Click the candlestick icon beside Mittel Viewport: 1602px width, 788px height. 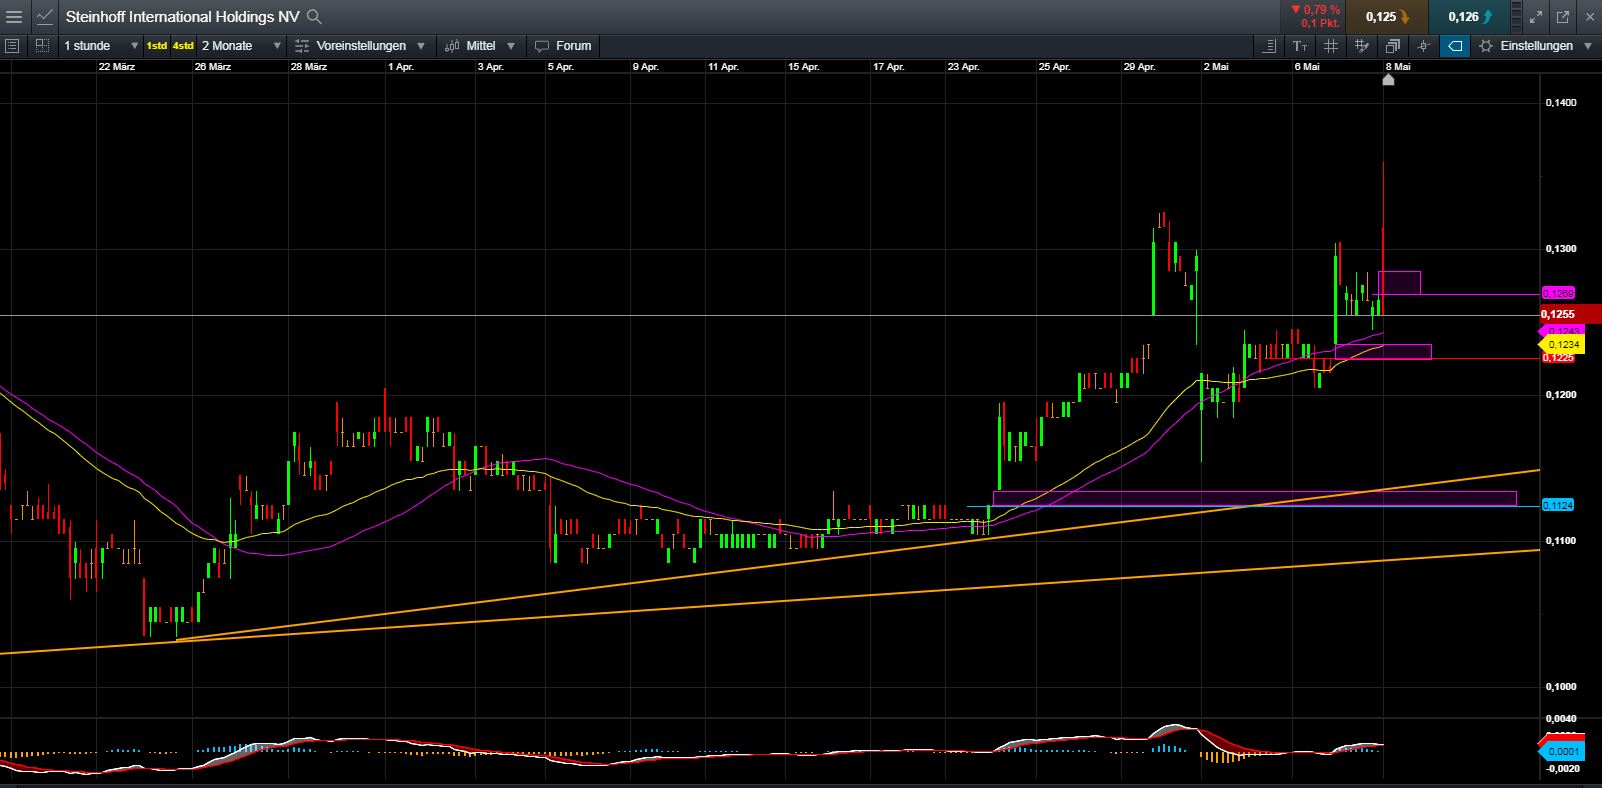(x=452, y=46)
